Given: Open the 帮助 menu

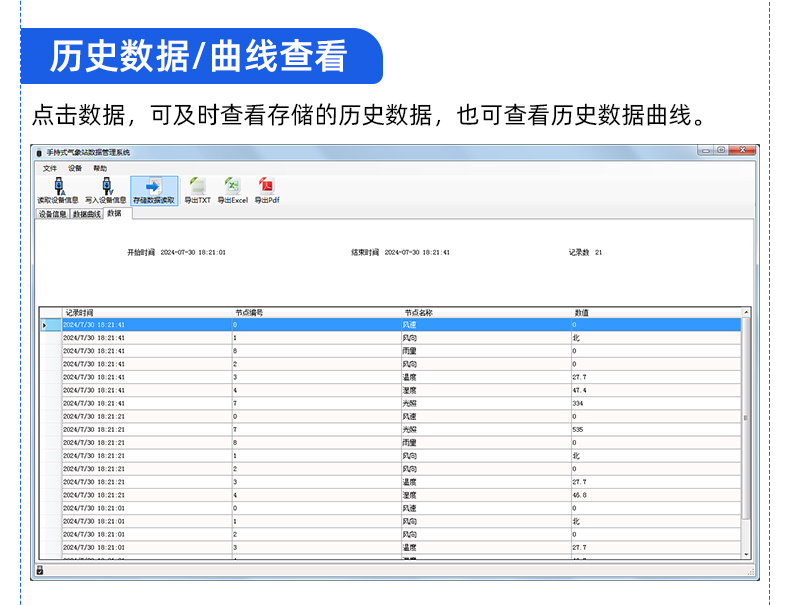Looking at the screenshot, I should pyautogui.click(x=100, y=168).
